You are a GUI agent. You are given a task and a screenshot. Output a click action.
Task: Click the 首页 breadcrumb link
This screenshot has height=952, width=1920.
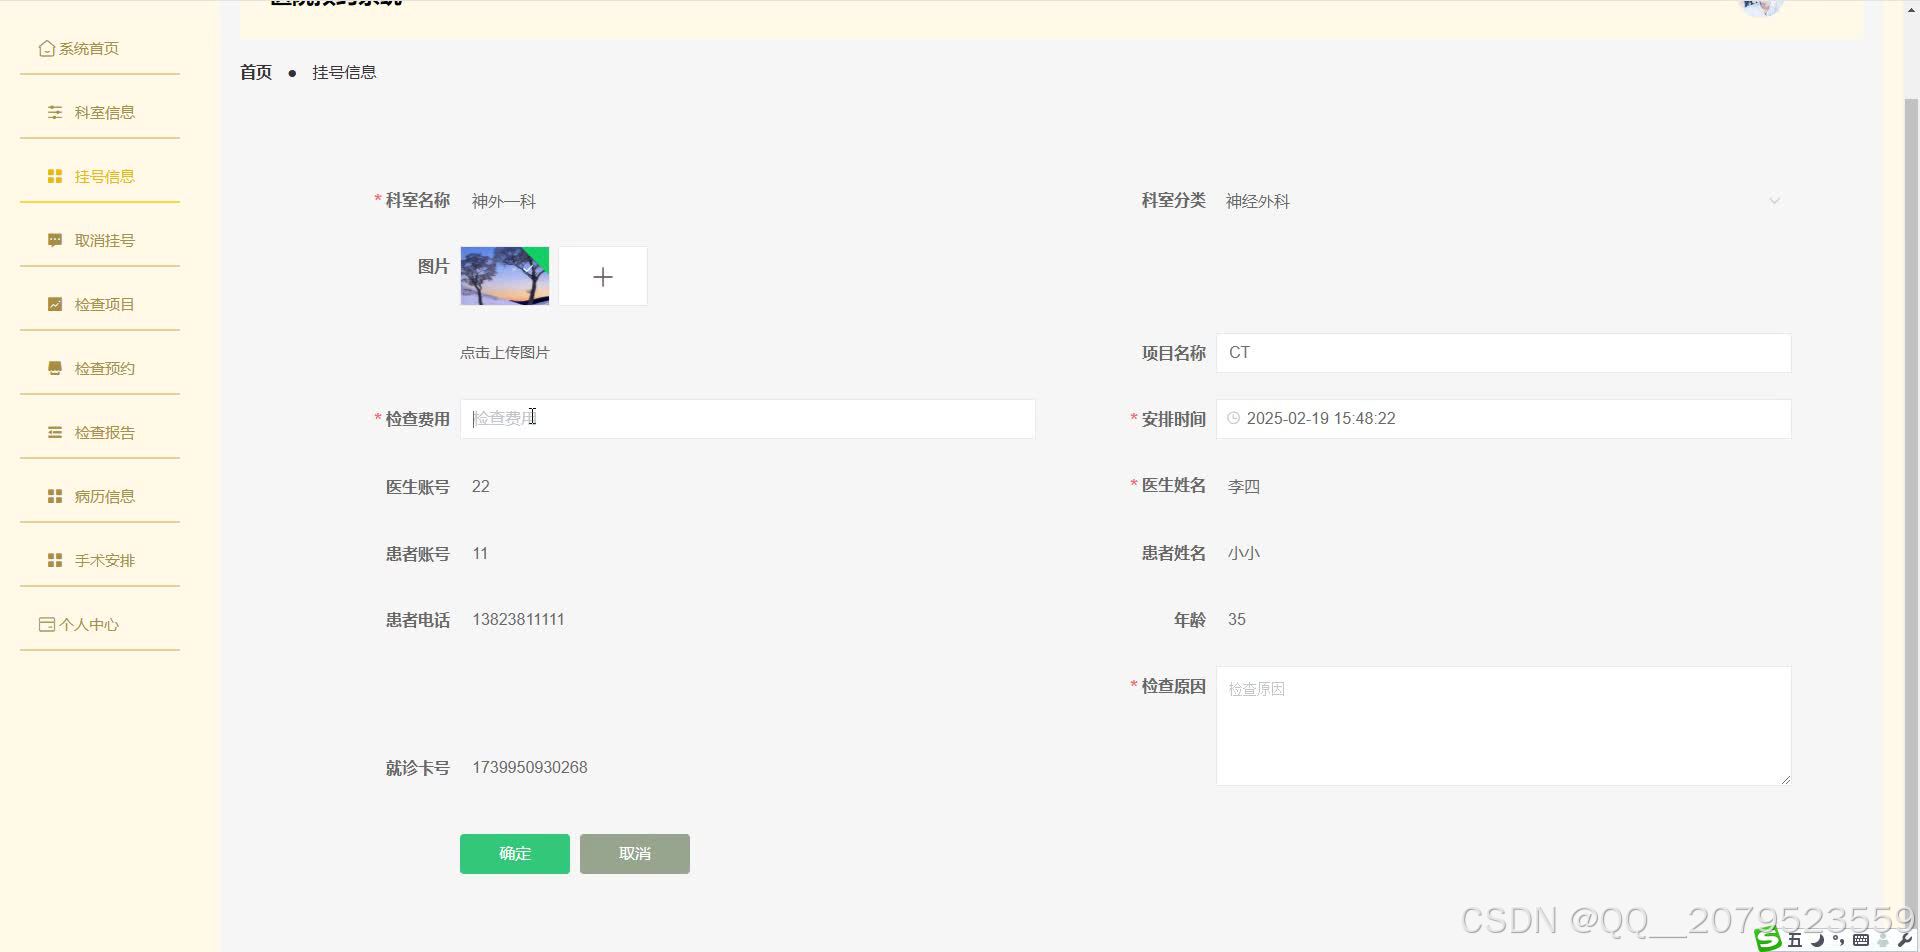(x=256, y=72)
